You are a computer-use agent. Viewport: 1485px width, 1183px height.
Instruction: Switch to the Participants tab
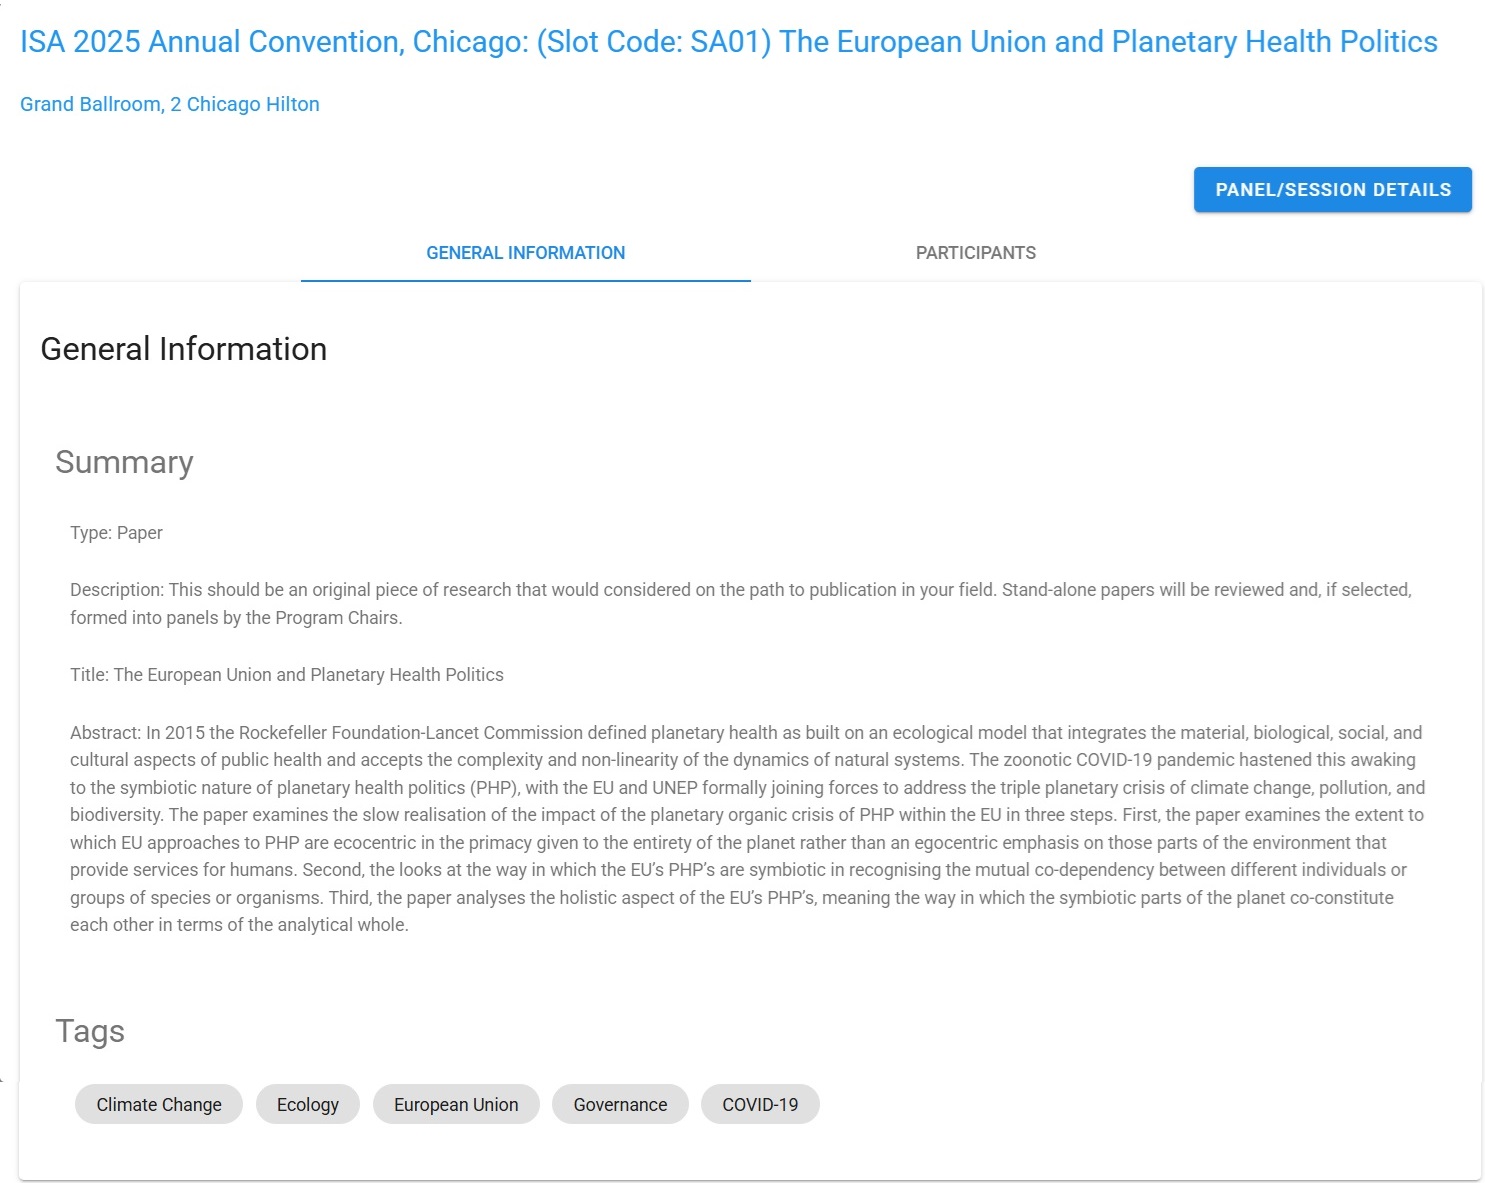[x=976, y=253]
